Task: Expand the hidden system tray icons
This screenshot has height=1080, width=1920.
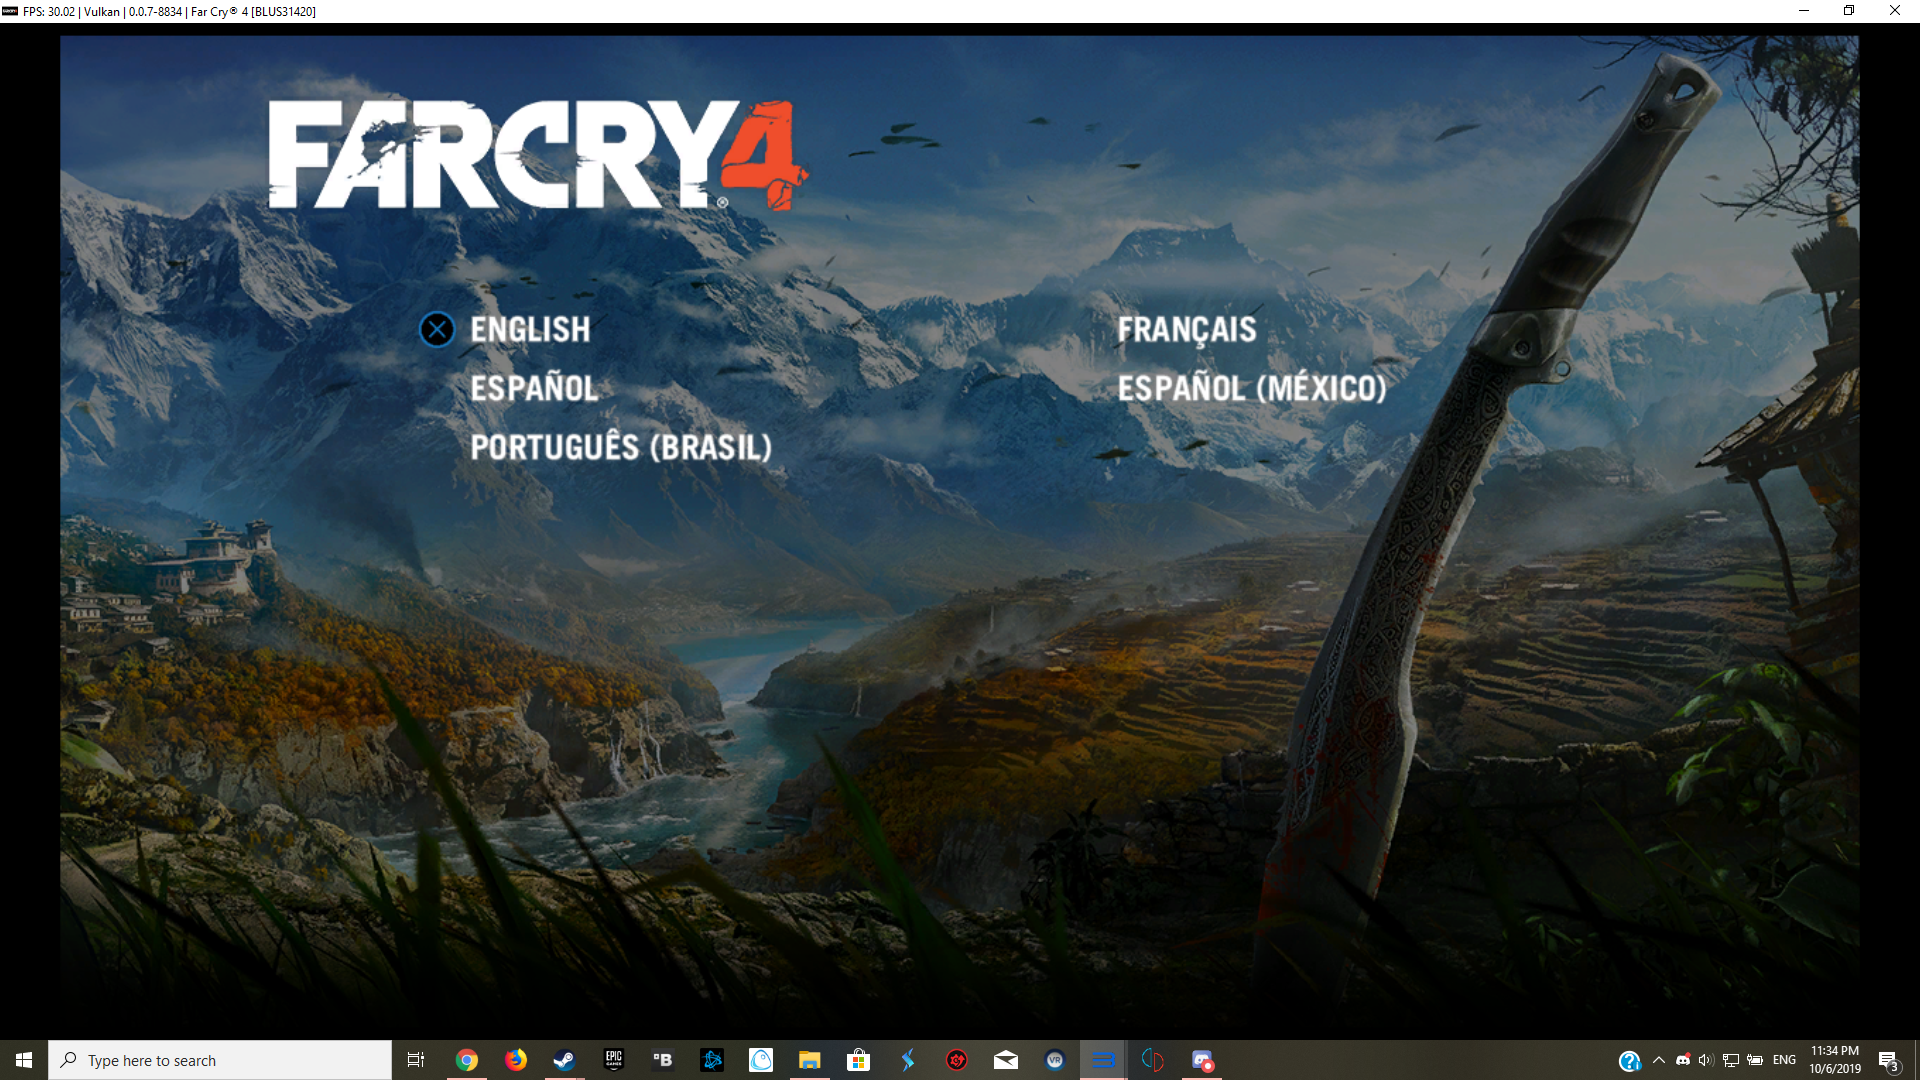Action: (x=1659, y=1060)
